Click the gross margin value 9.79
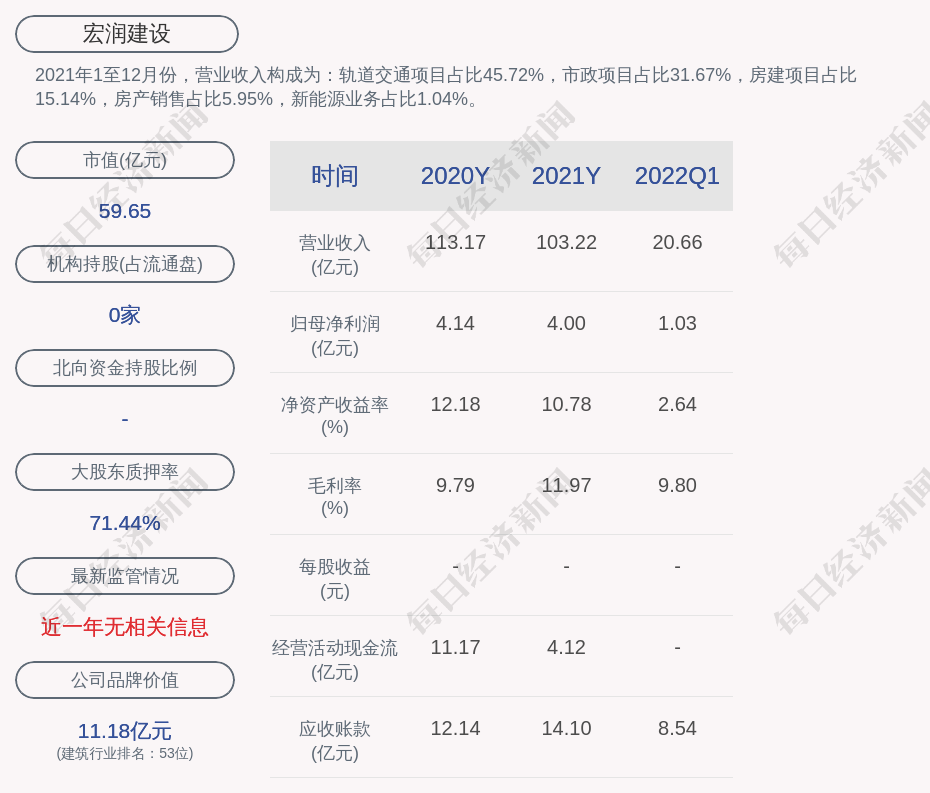930x793 pixels. (x=456, y=485)
